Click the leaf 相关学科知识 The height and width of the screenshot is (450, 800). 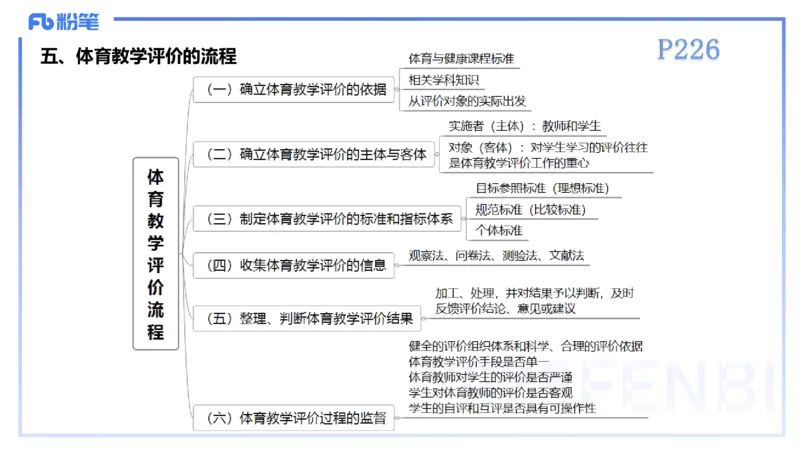(x=443, y=80)
